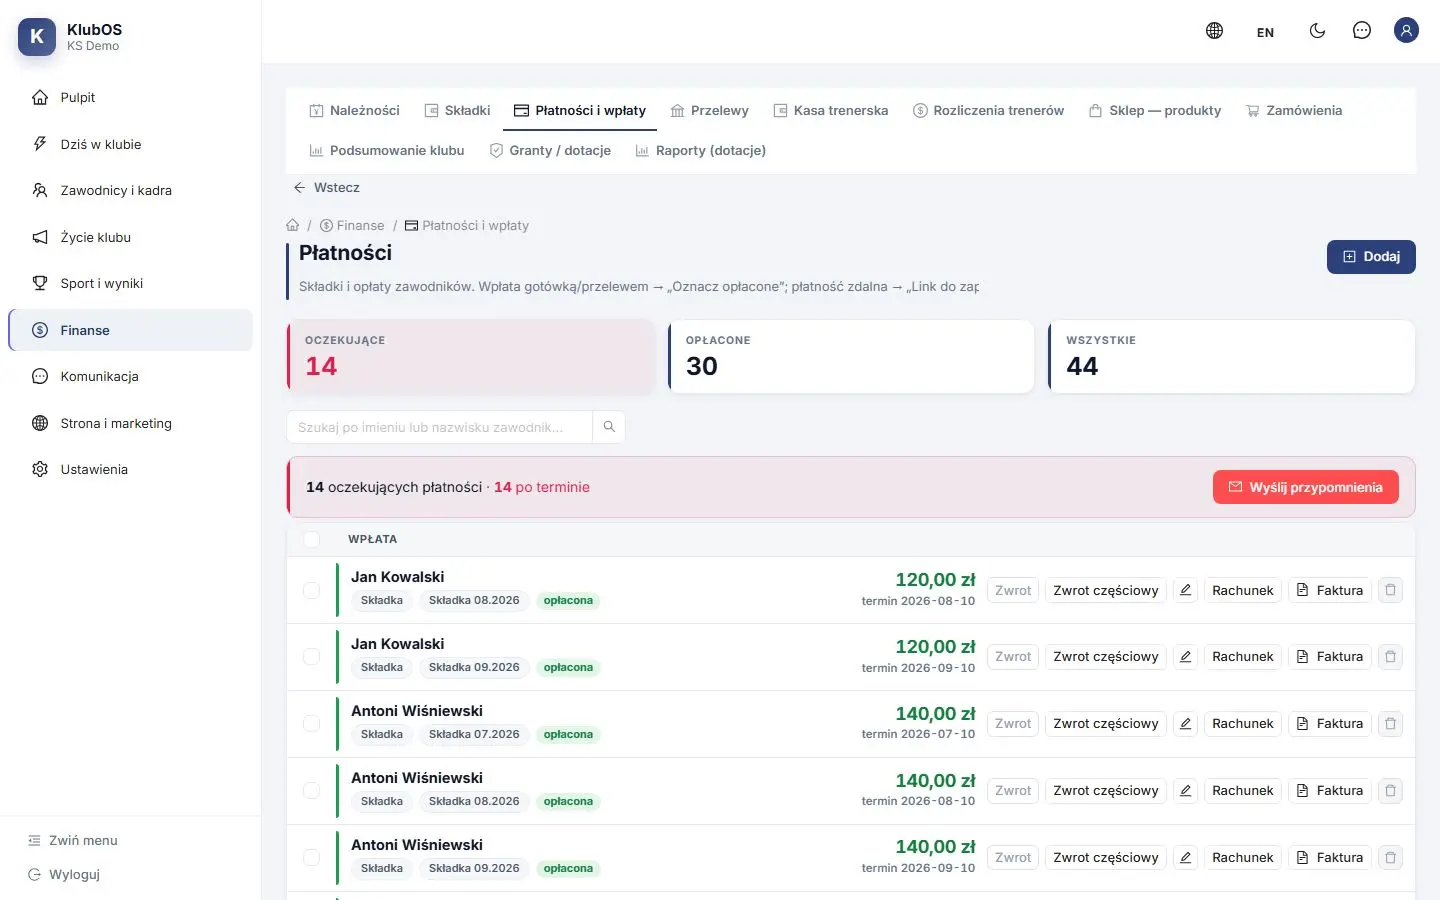The image size is (1440, 900).
Task: Go to Granty / dotacje tab
Action: coord(550,151)
